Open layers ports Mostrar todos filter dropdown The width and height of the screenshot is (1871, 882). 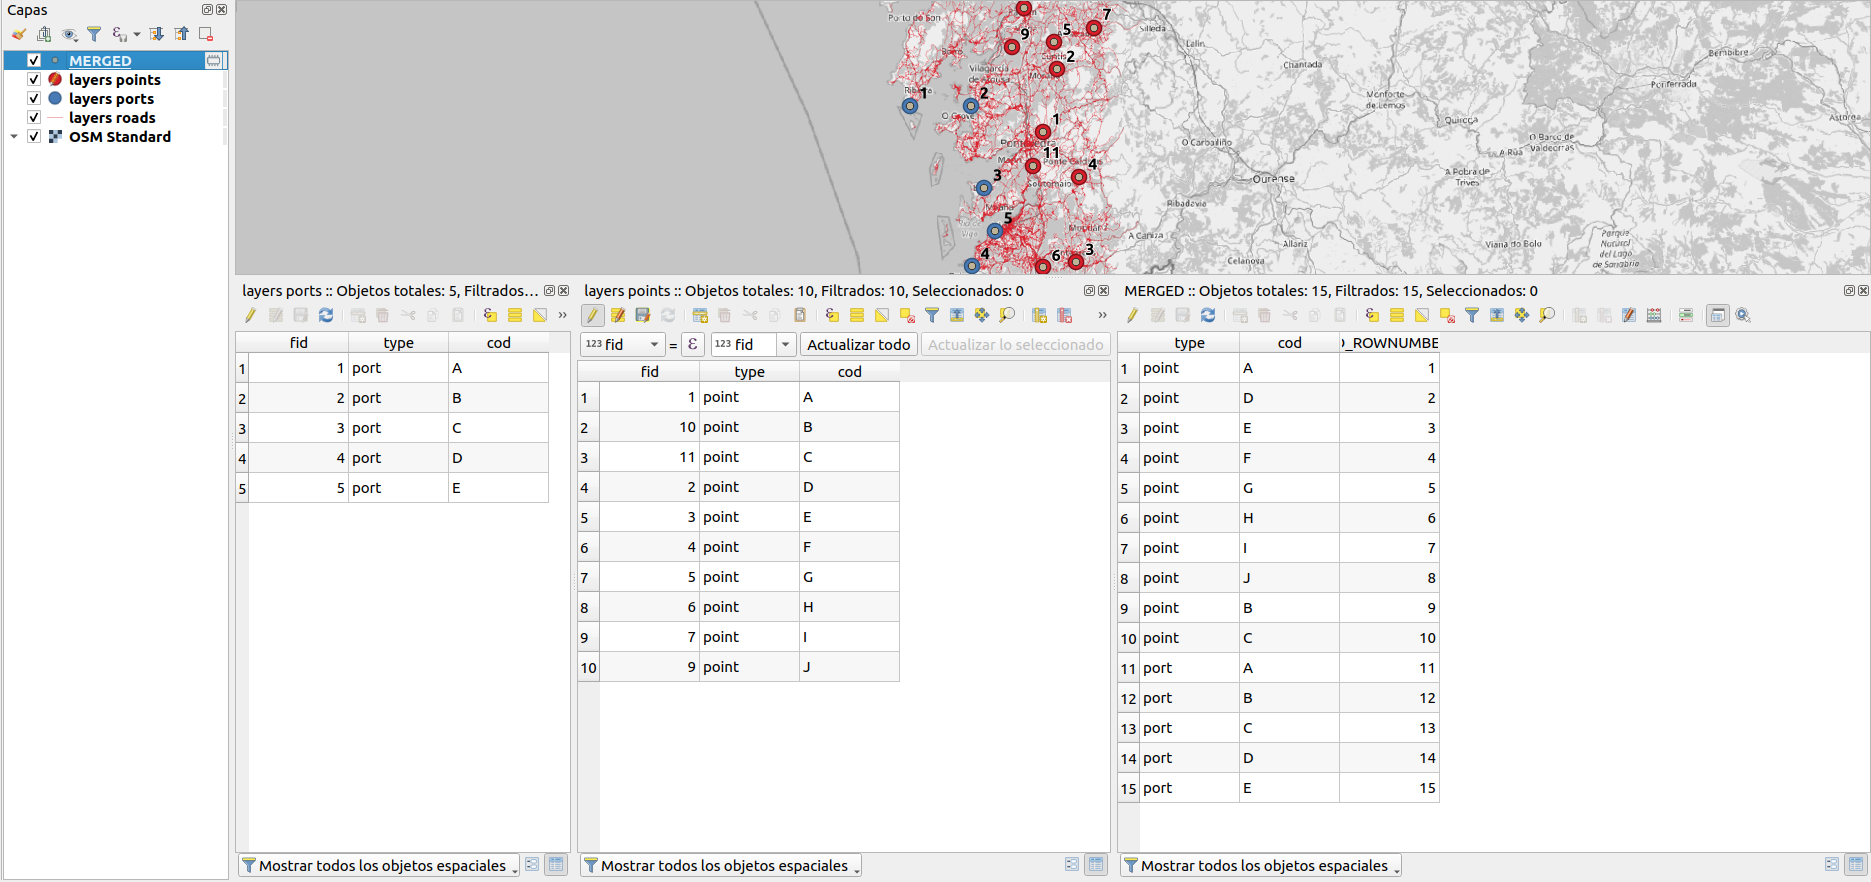(x=380, y=865)
